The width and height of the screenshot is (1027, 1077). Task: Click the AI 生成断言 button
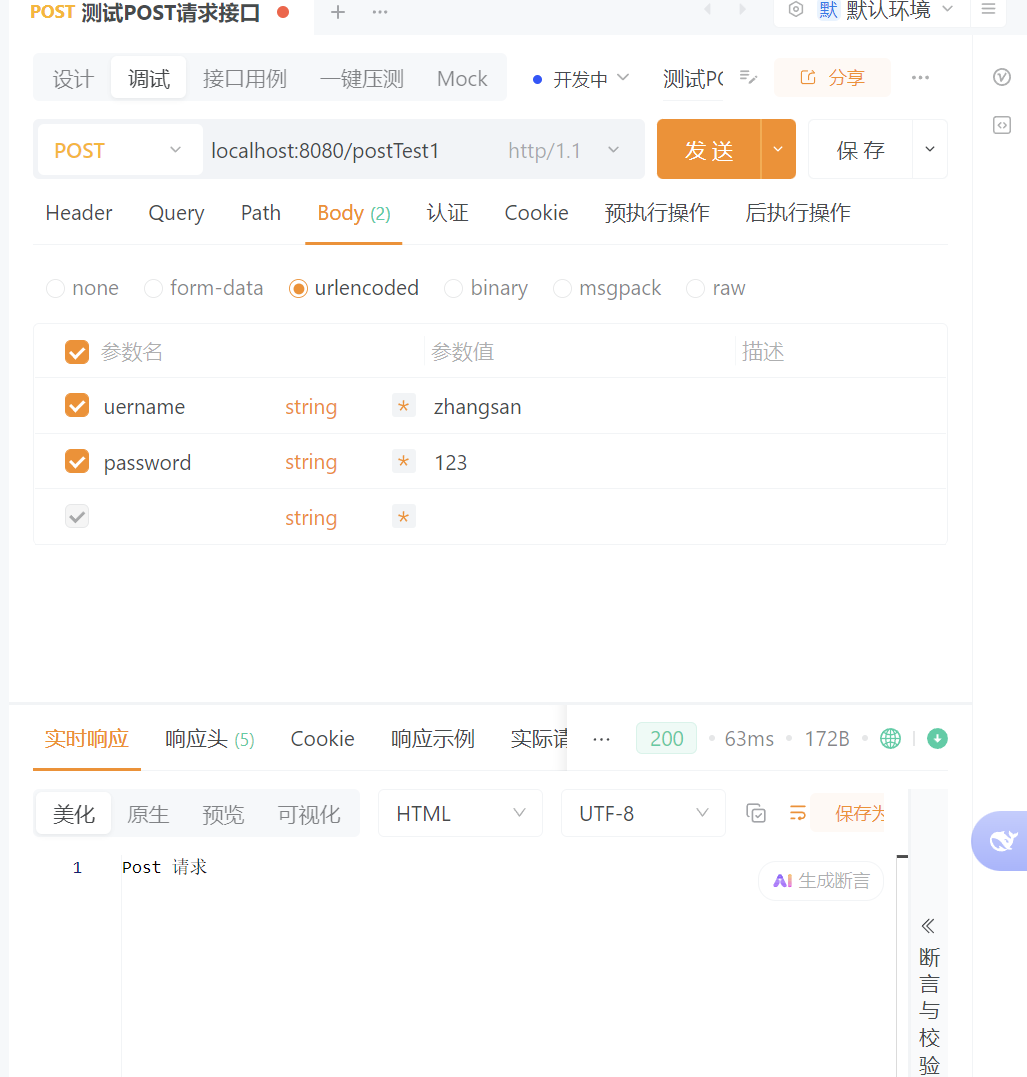click(821, 881)
